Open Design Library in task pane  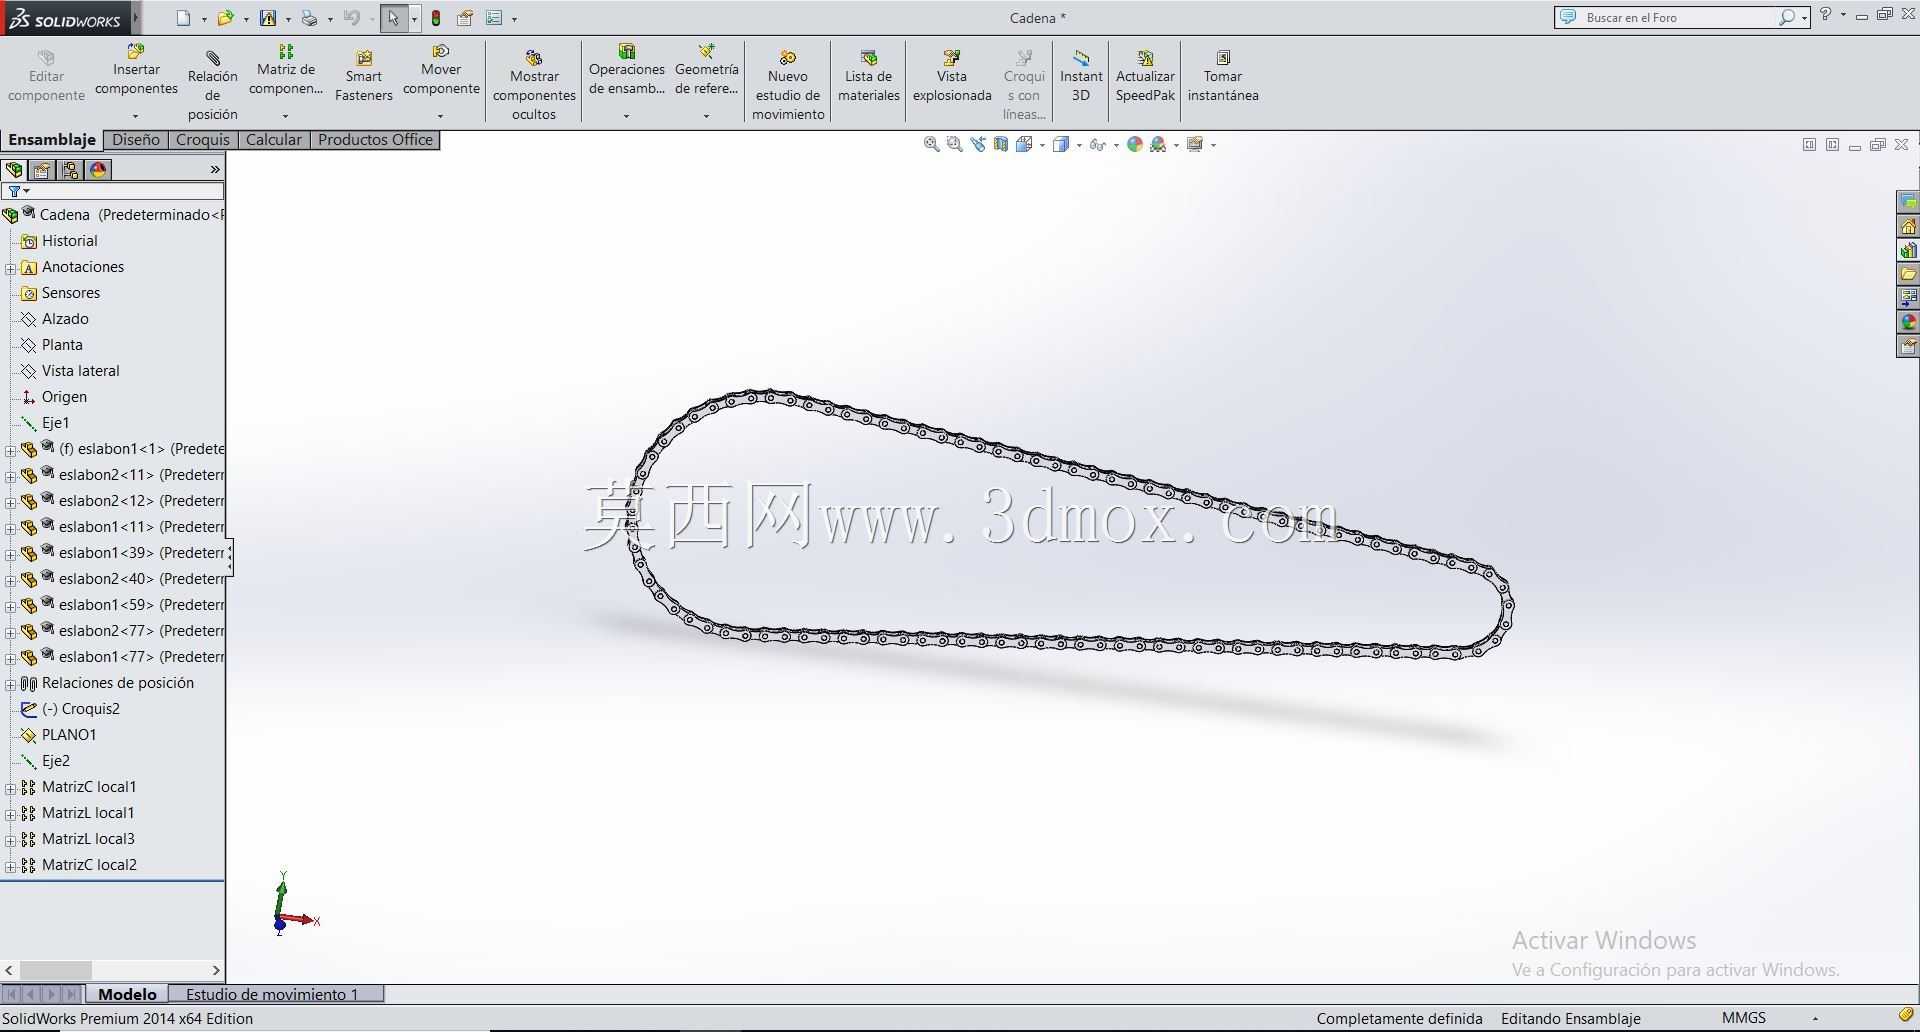point(1908,250)
